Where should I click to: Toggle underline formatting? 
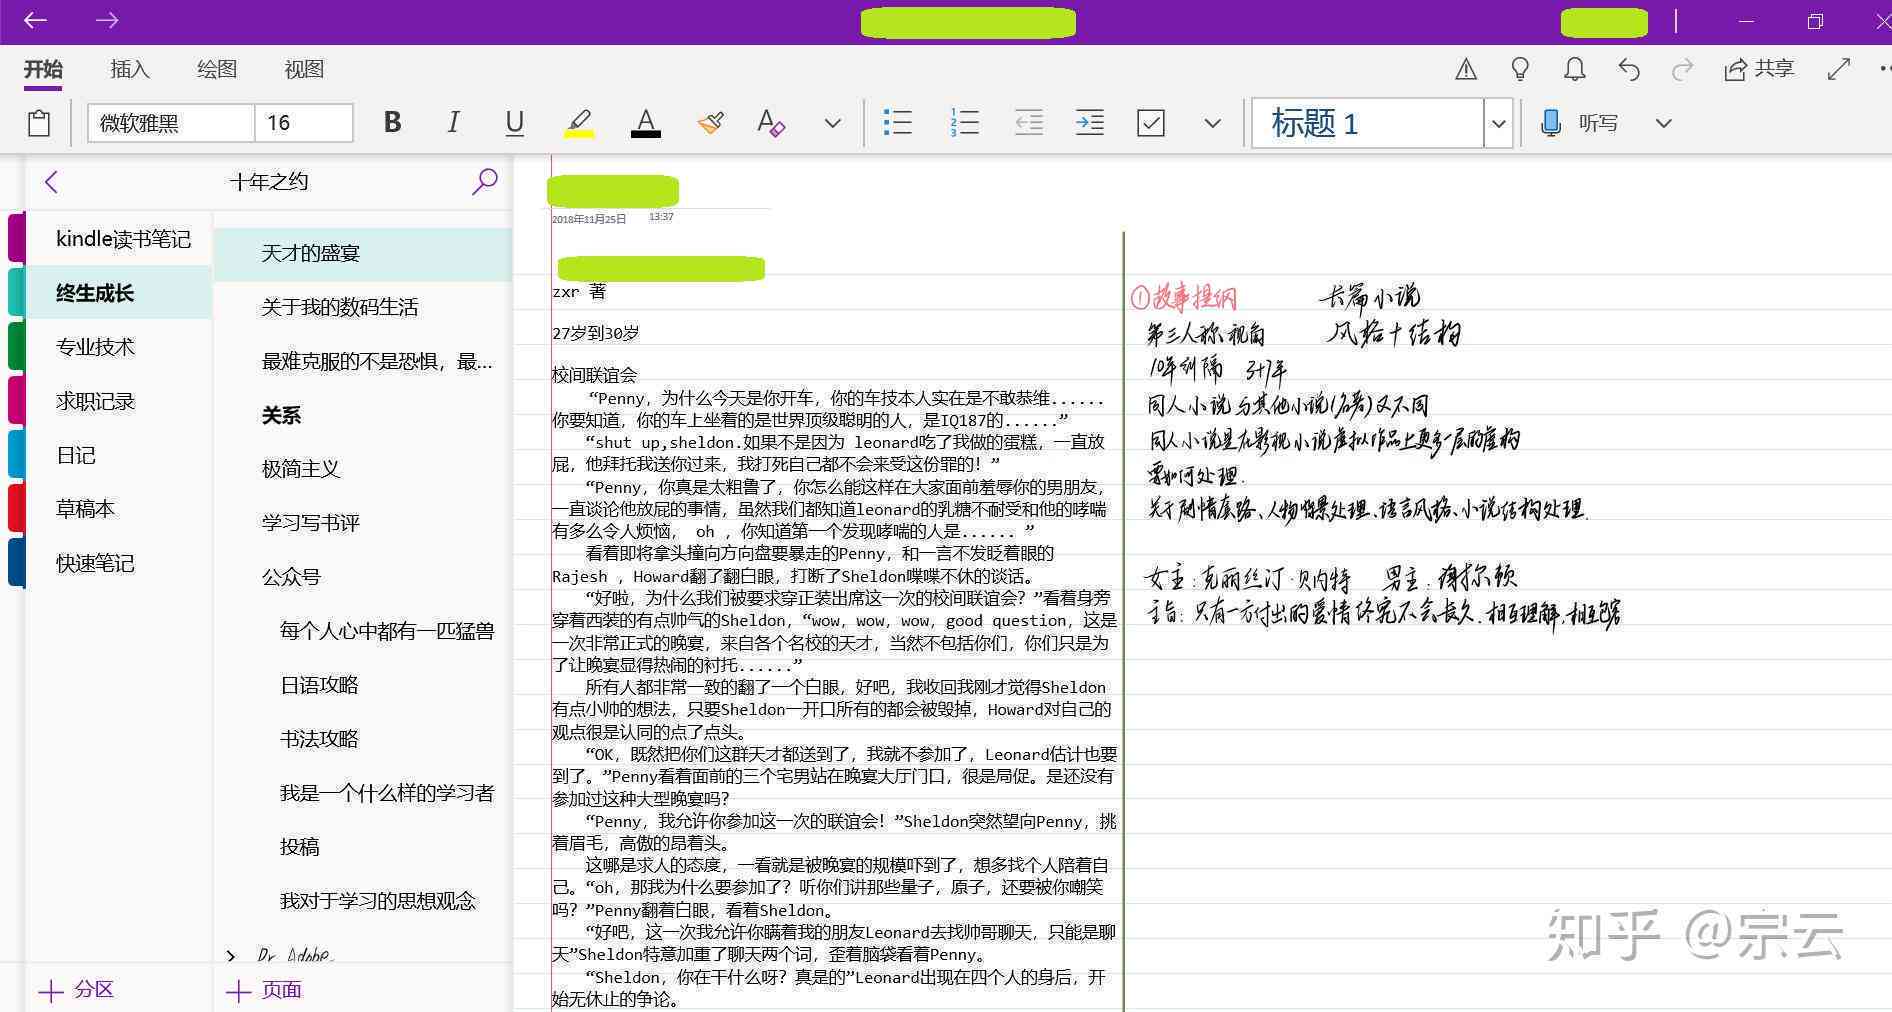(514, 123)
